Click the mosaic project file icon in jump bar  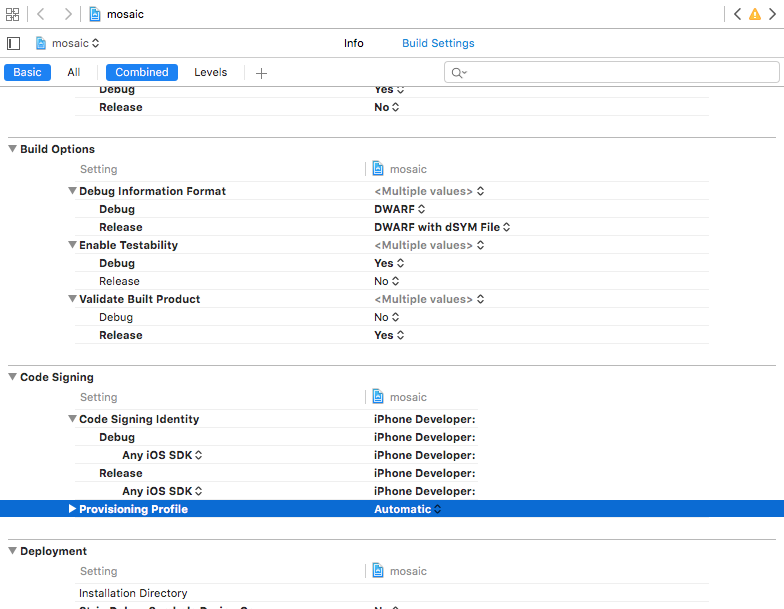(94, 14)
